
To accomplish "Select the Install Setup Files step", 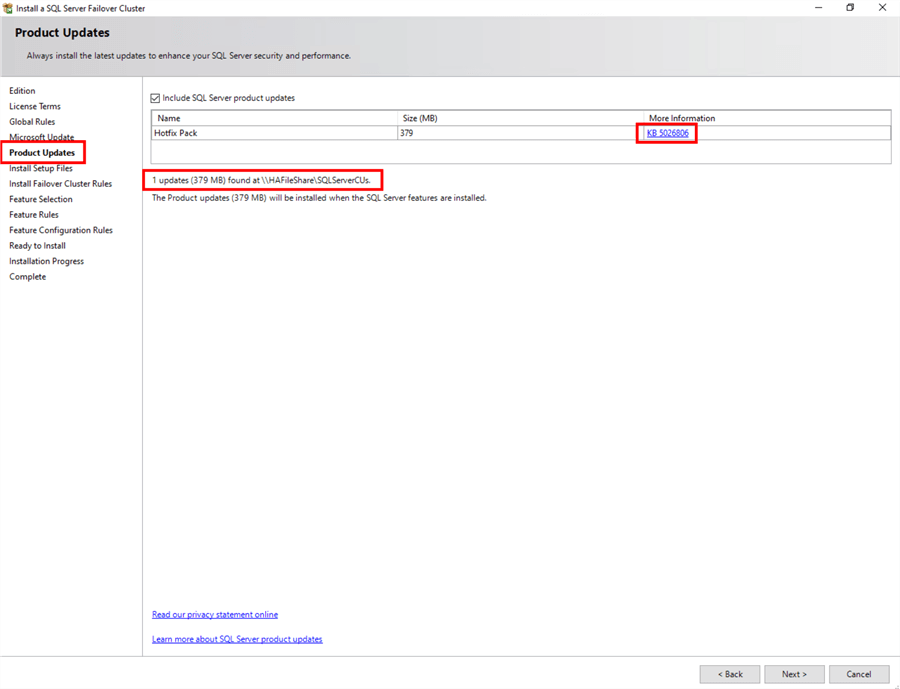I will pos(41,168).
